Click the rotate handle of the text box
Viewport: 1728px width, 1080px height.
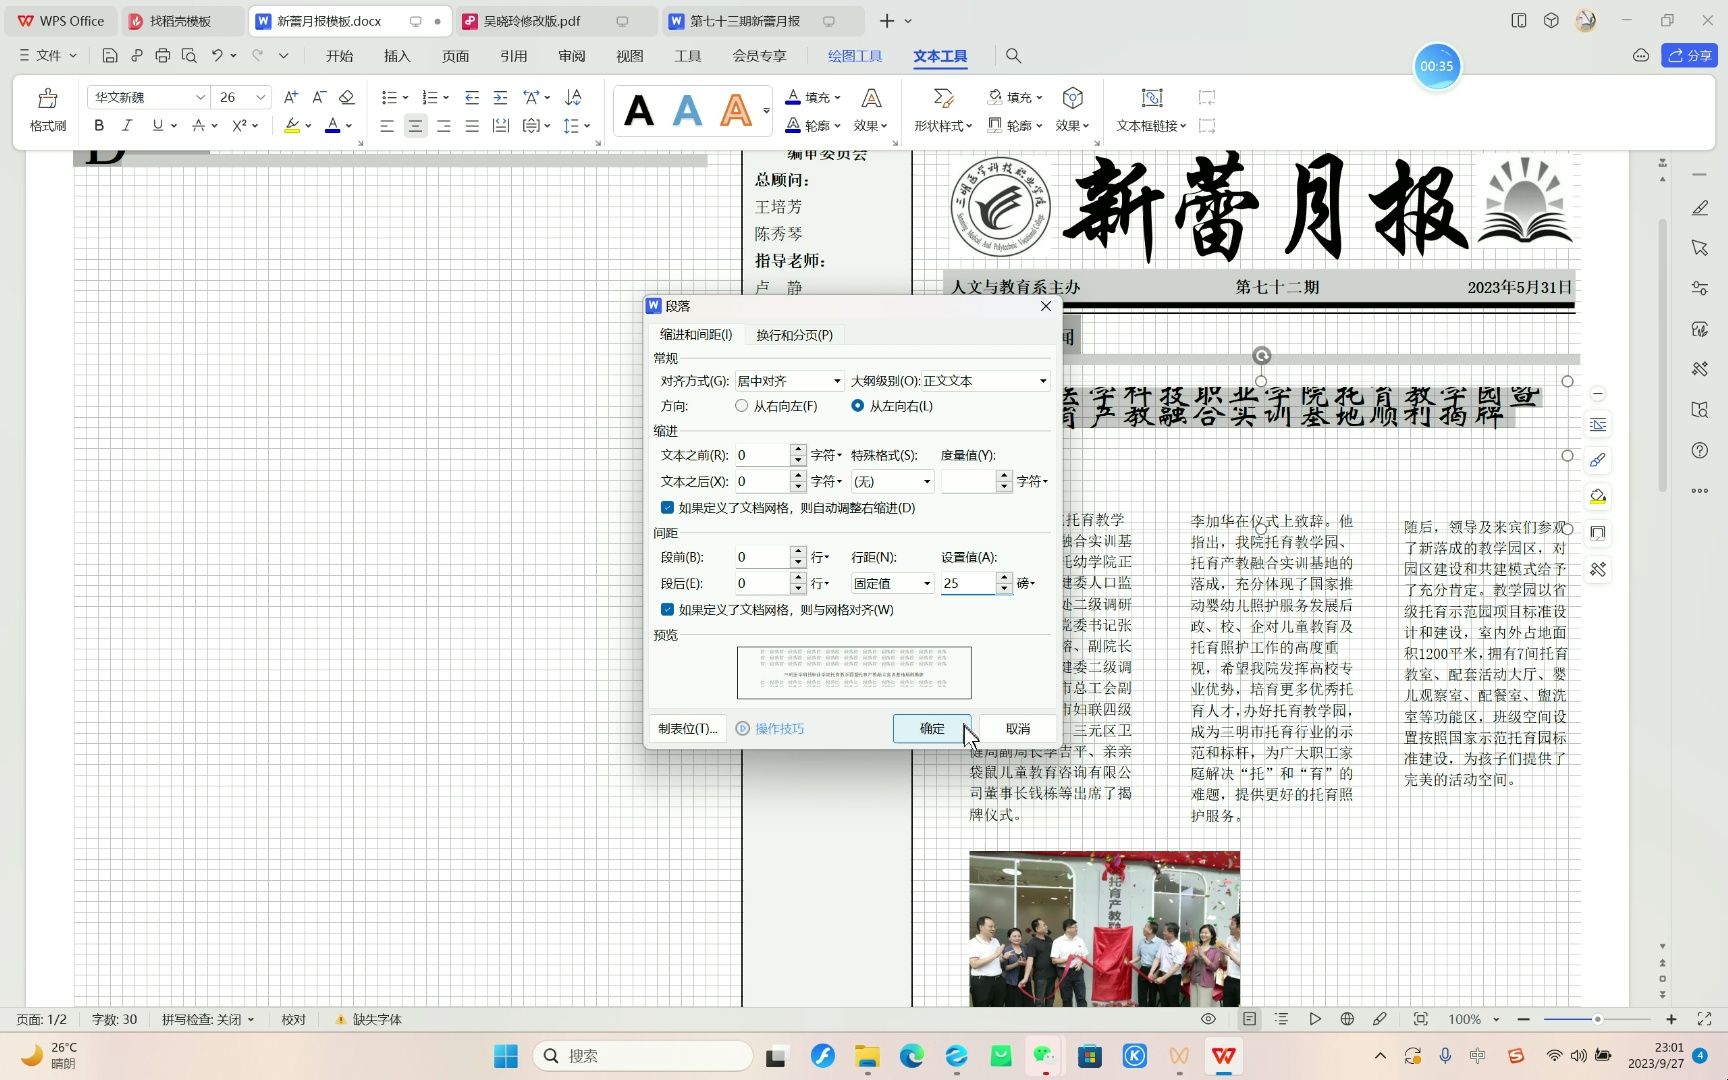coord(1262,356)
